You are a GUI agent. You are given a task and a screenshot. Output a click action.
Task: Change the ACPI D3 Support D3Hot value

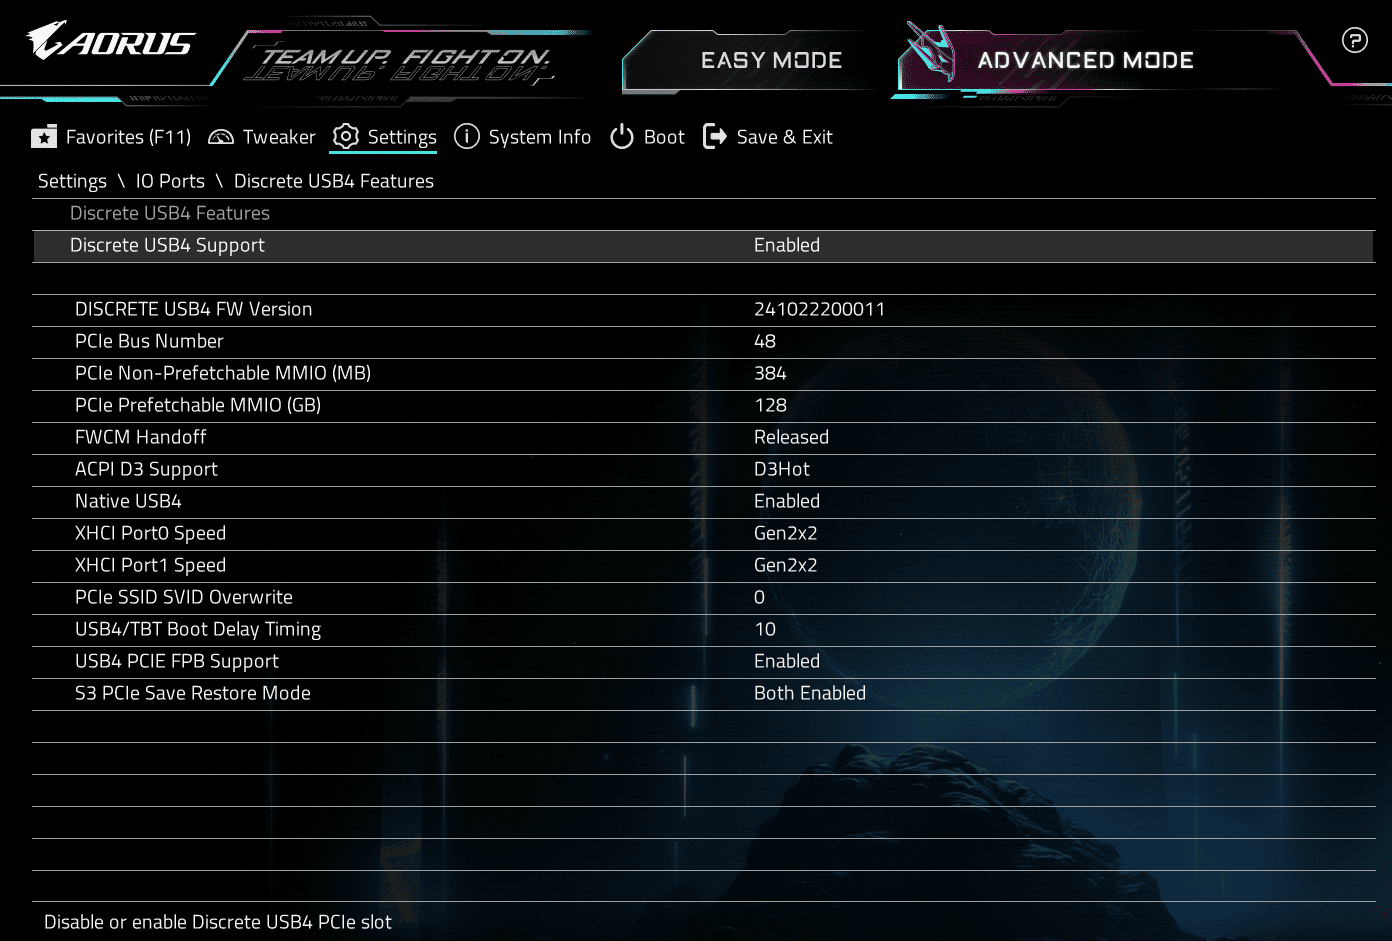click(x=782, y=469)
